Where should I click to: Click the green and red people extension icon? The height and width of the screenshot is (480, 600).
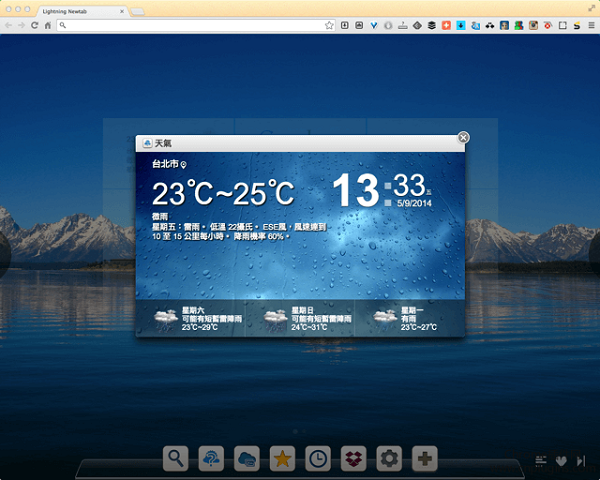point(519,25)
